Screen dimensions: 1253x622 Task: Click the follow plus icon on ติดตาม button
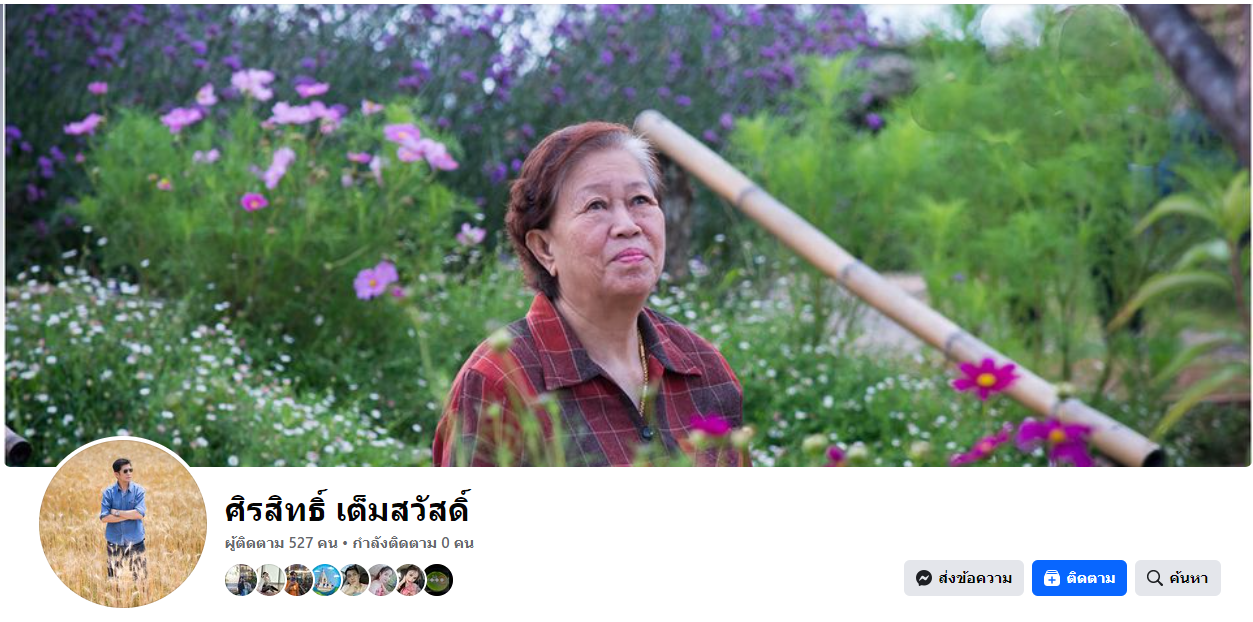point(1051,578)
